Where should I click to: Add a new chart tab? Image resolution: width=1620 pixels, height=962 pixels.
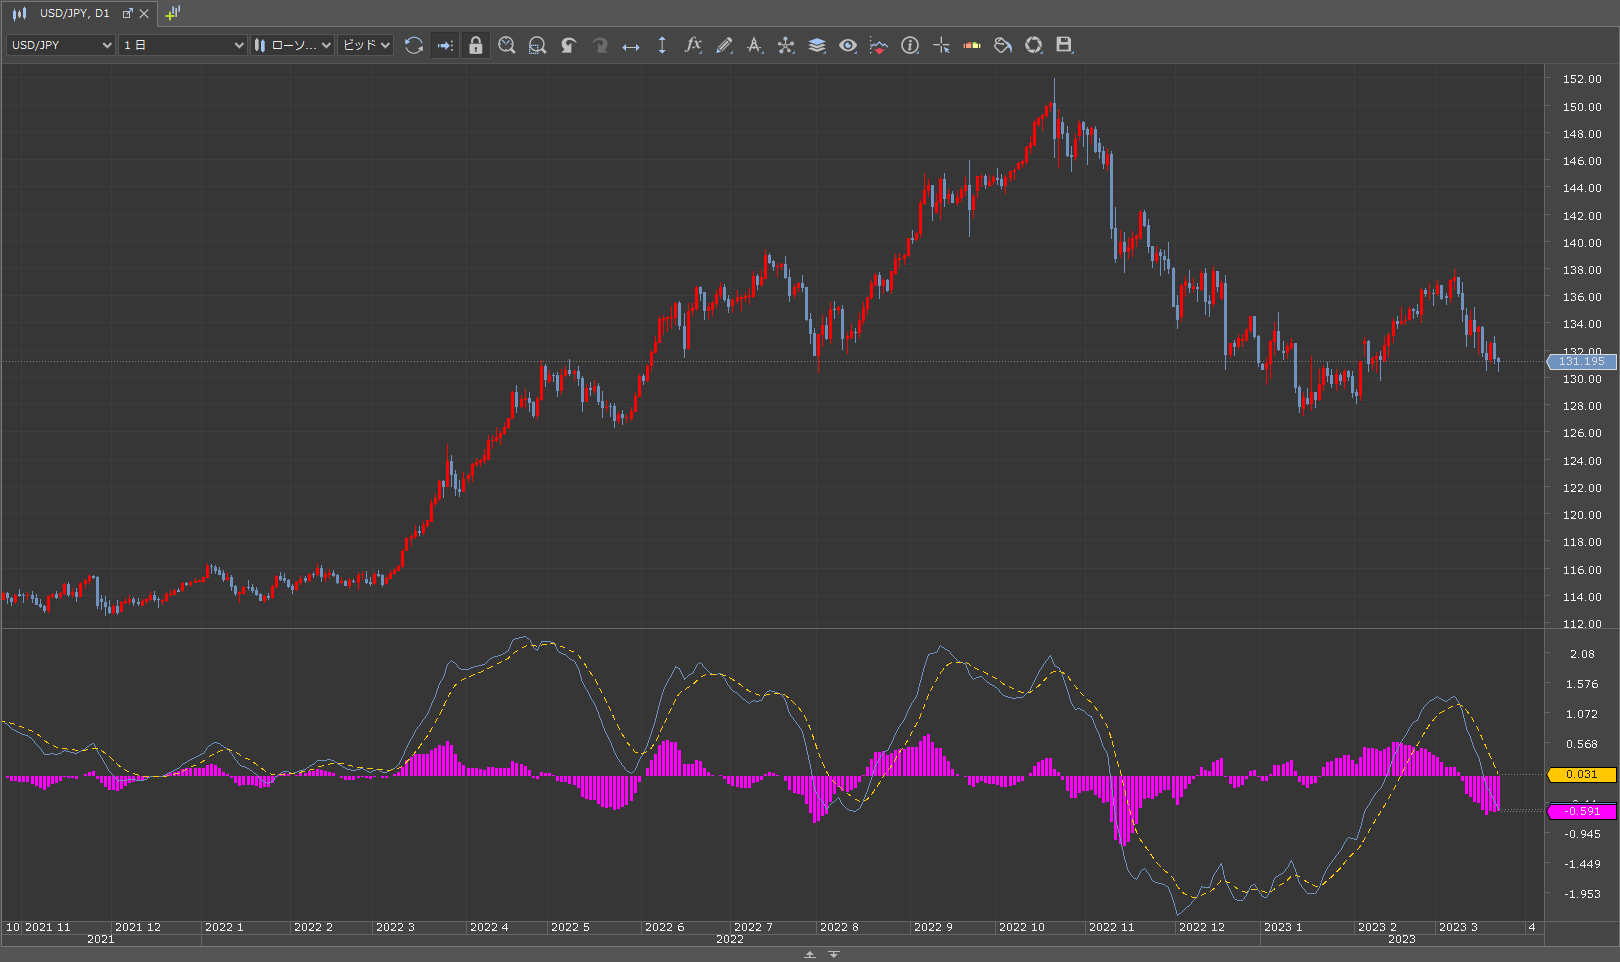pyautogui.click(x=173, y=13)
